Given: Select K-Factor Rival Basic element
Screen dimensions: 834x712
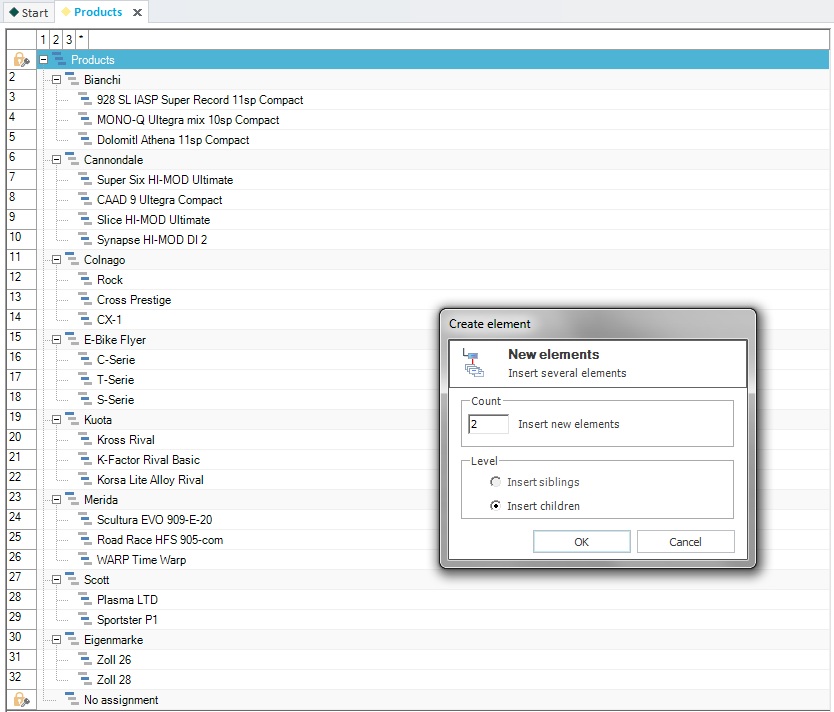Looking at the screenshot, I should [148, 459].
